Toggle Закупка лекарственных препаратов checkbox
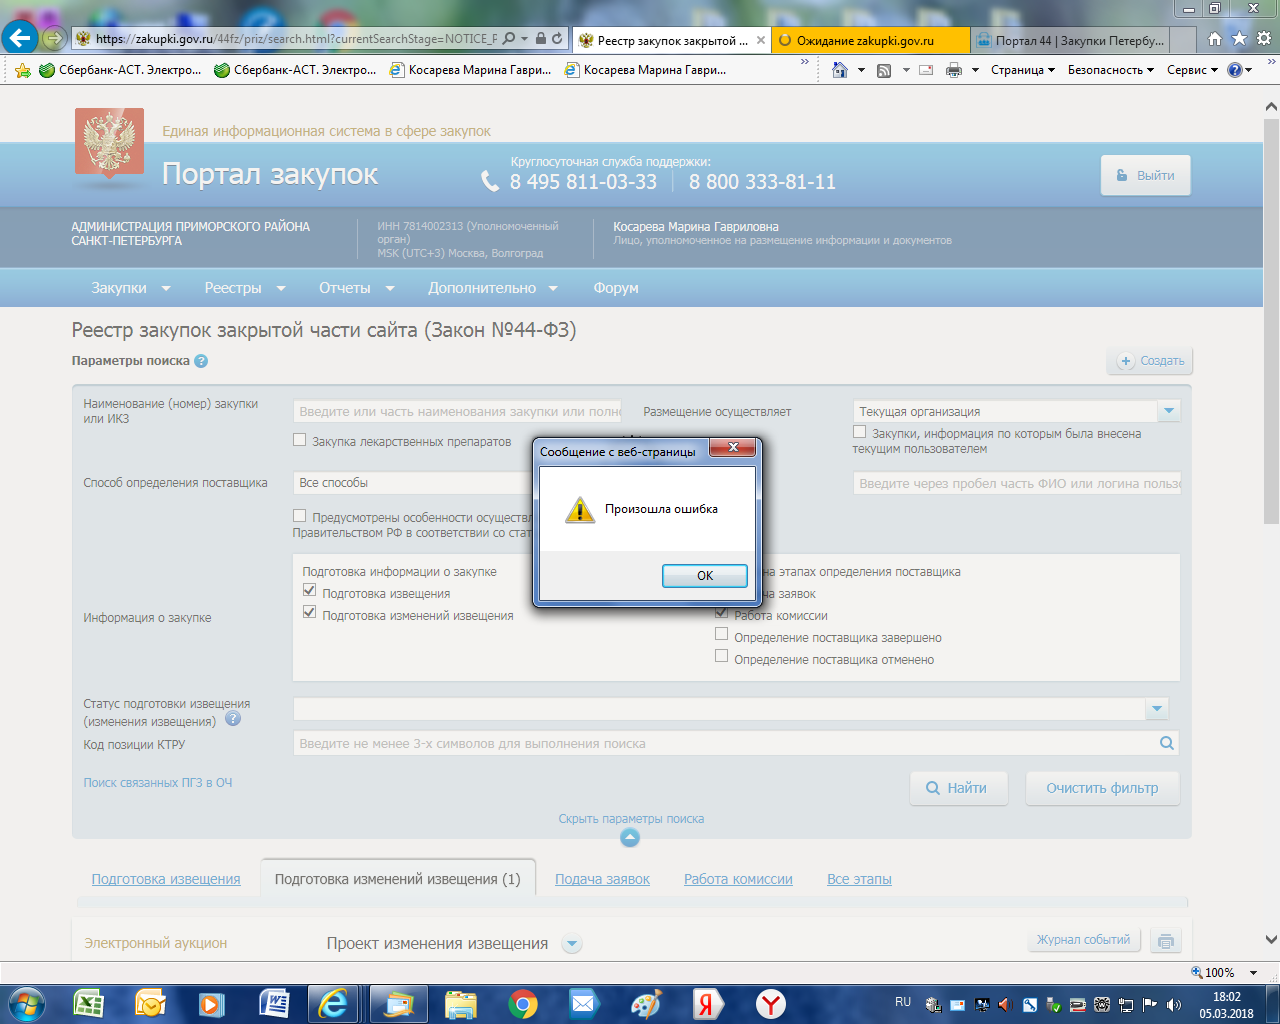The width and height of the screenshot is (1280, 1024). (x=299, y=440)
